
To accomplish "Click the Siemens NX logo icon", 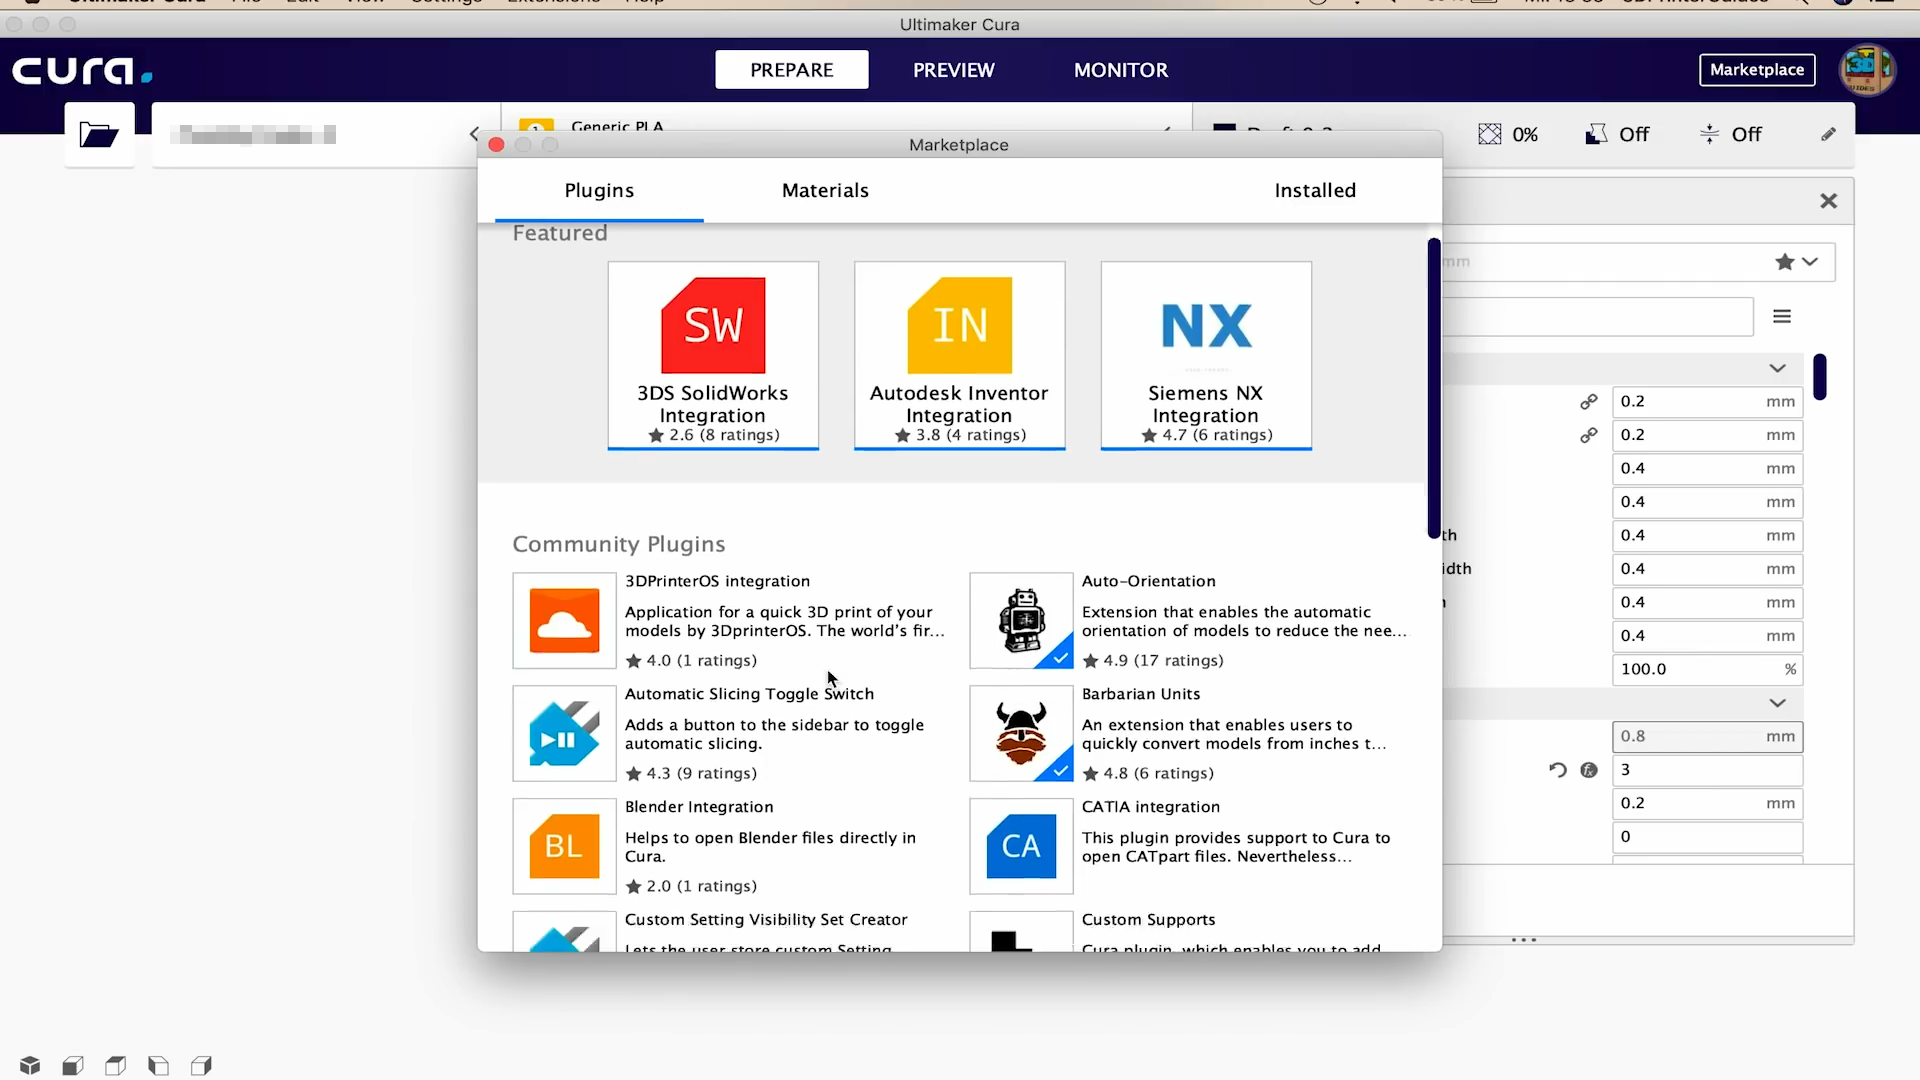I will pos(1206,325).
